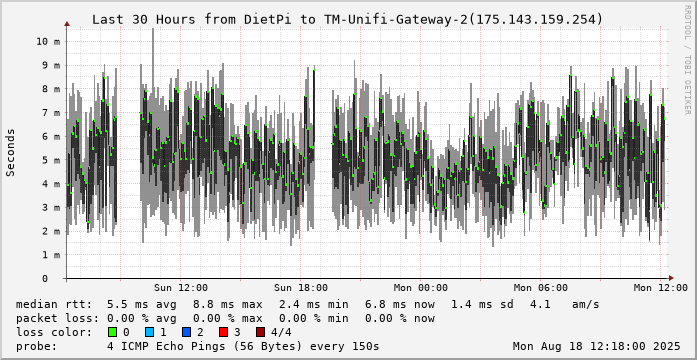Click the '8.8 ms max' median rtt value

(228, 304)
